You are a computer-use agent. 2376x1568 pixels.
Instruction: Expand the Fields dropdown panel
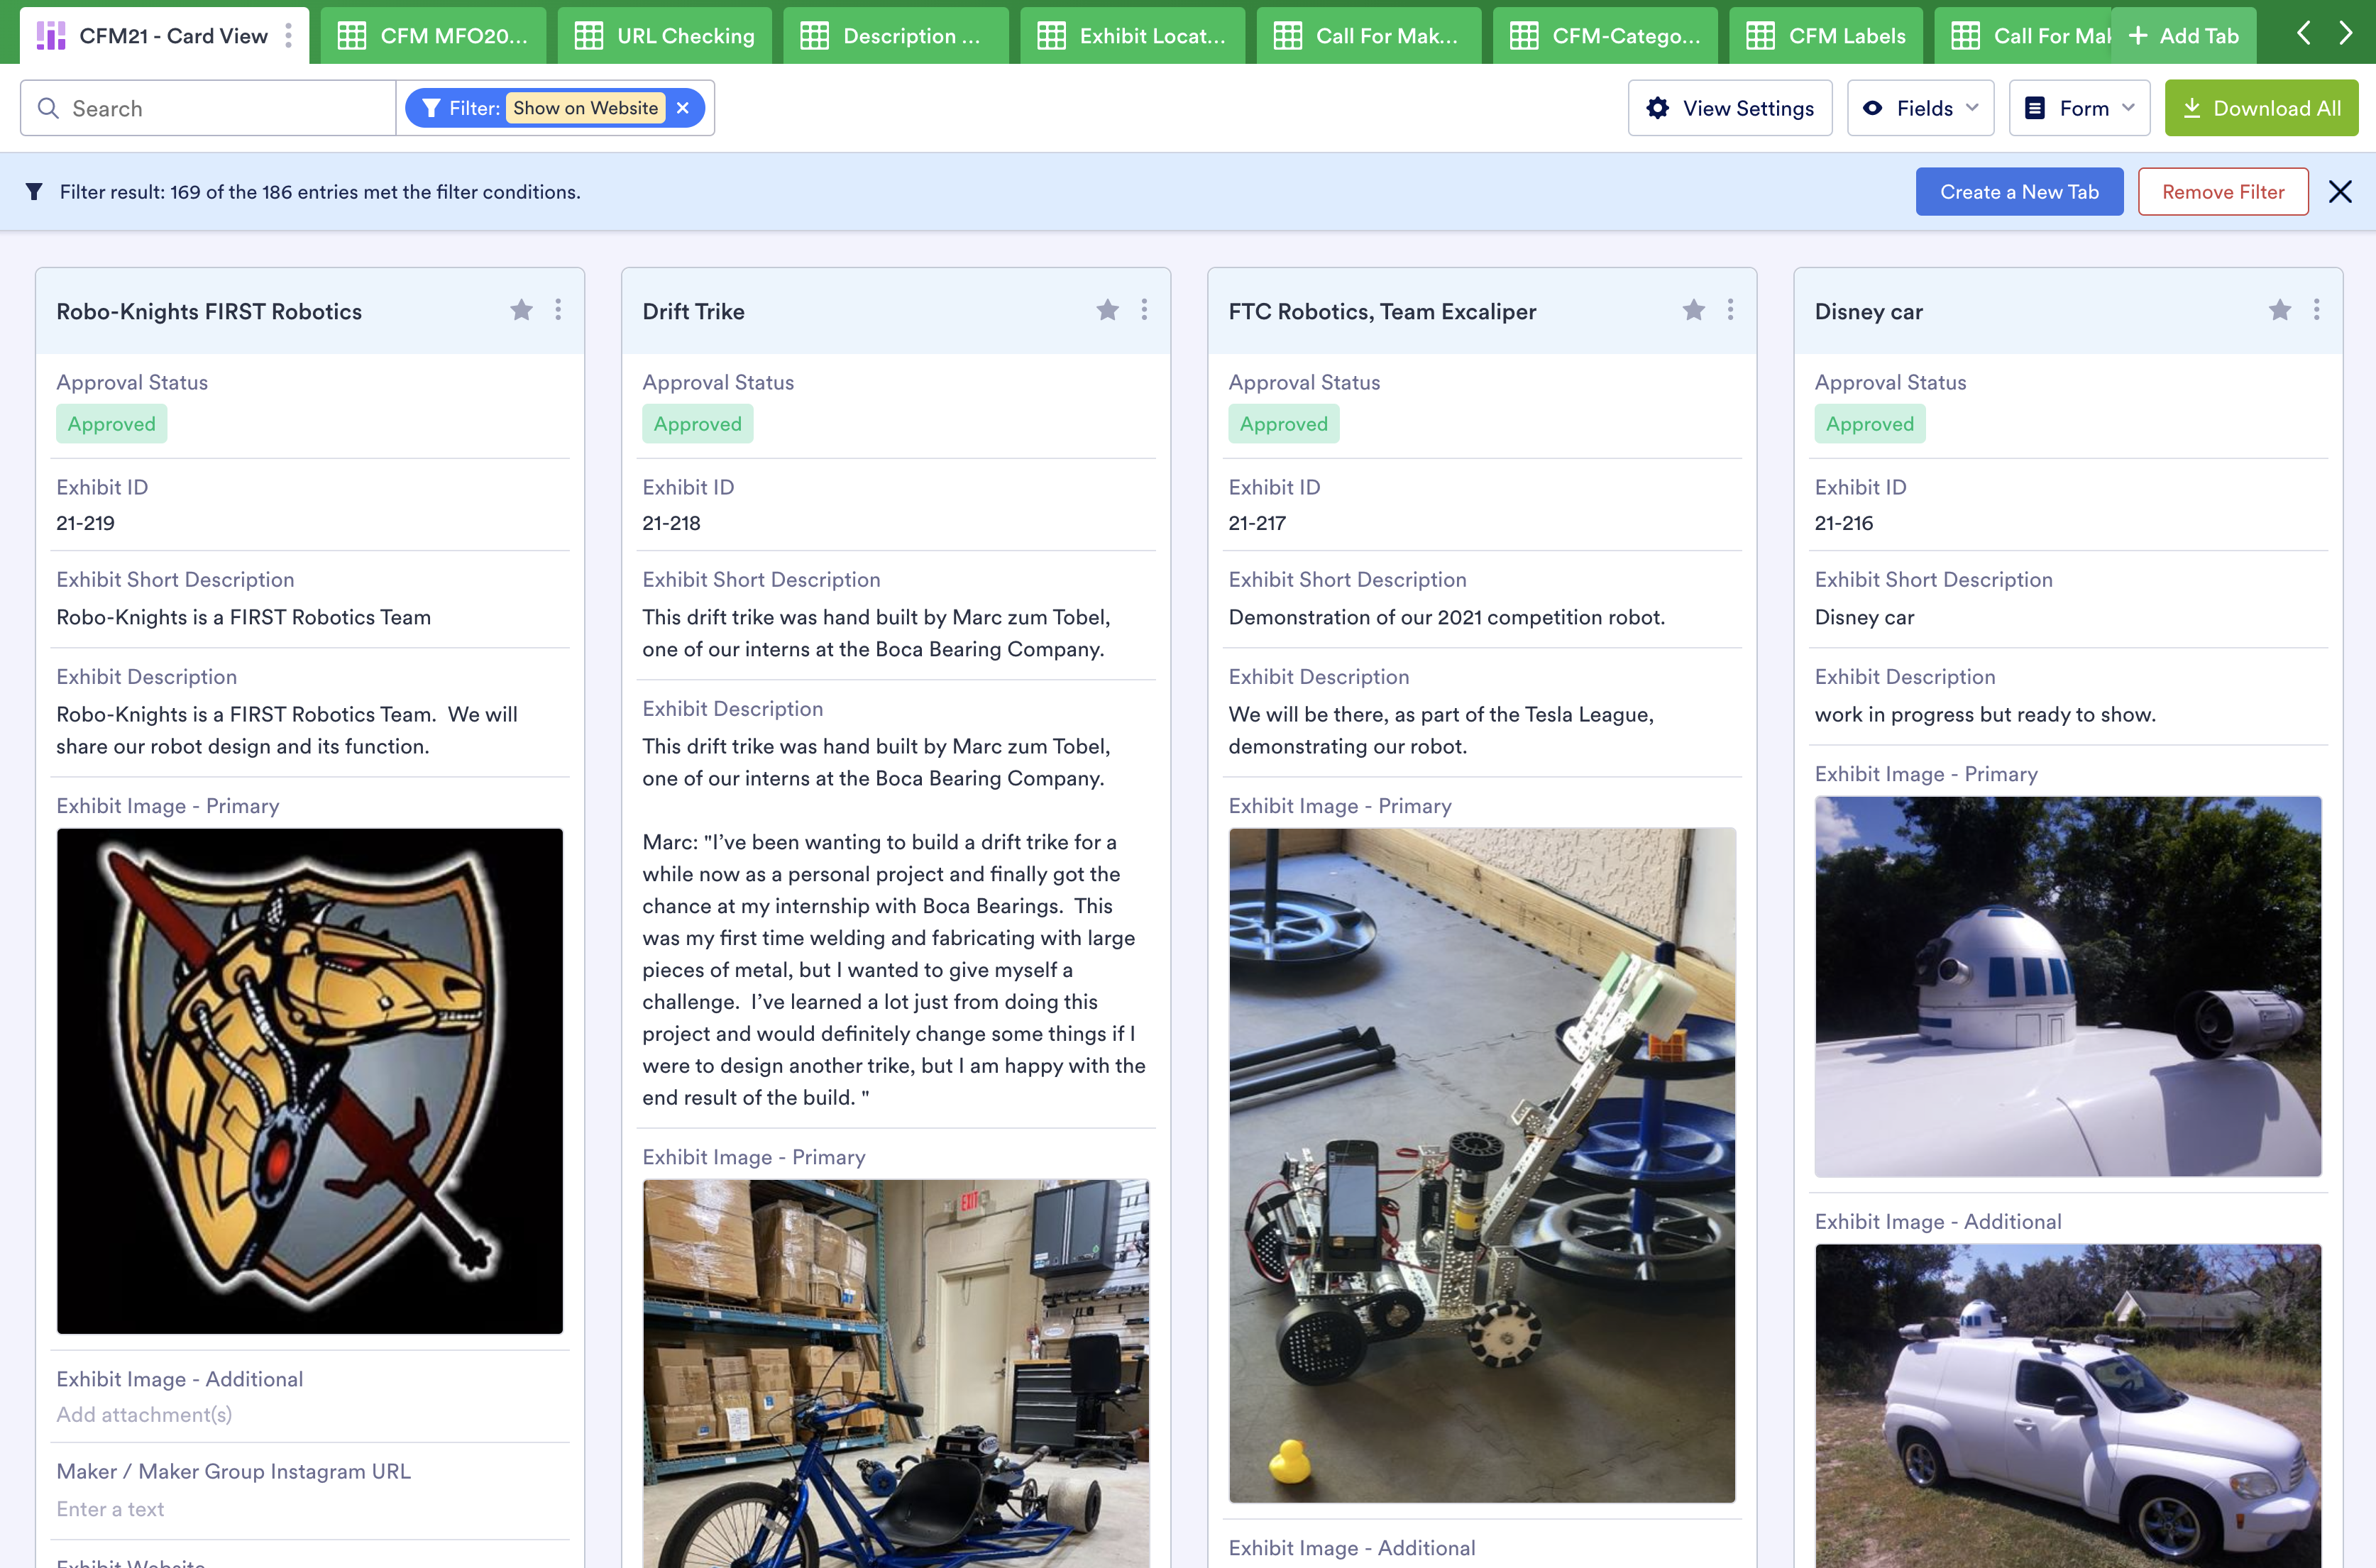1920,109
